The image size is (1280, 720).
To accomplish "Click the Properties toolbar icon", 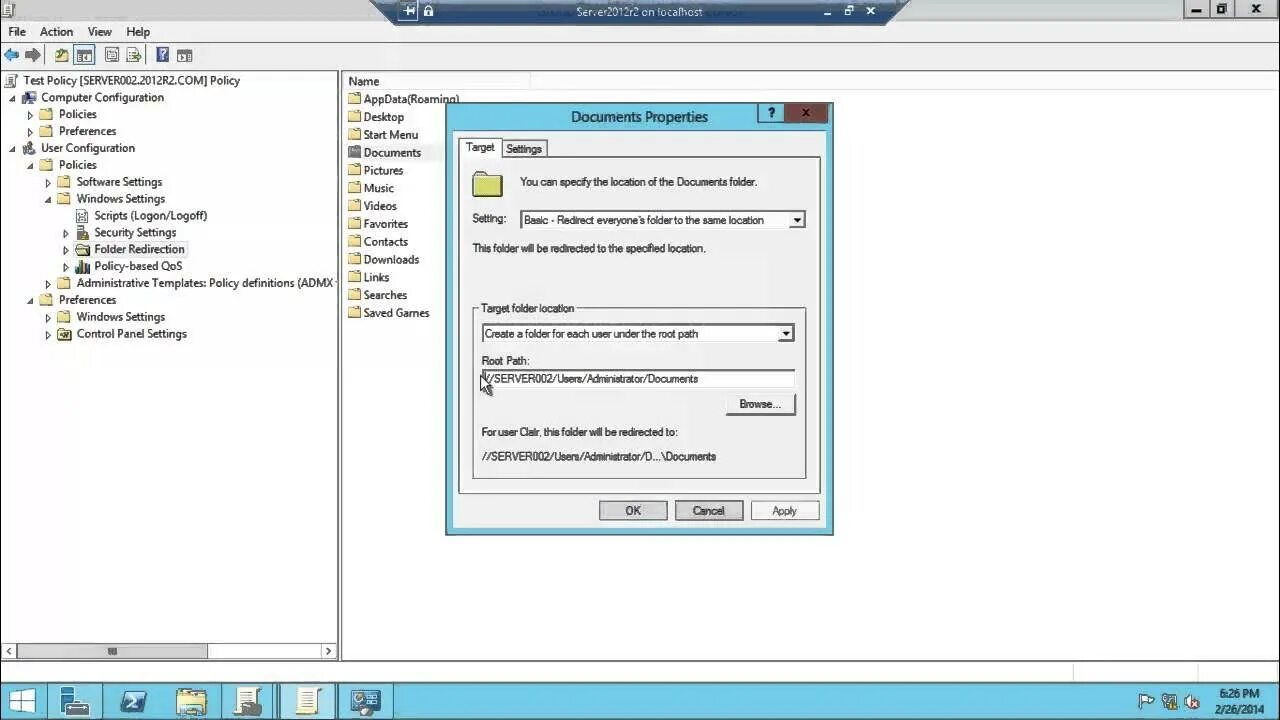I will point(112,55).
